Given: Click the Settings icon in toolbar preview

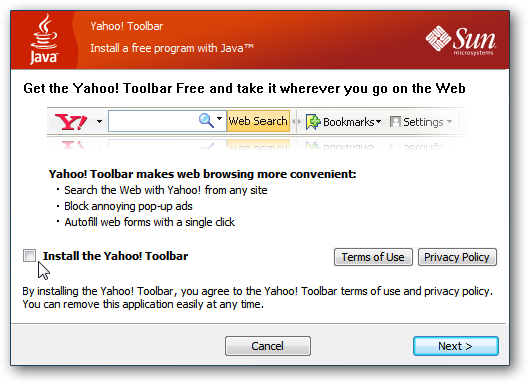Looking at the screenshot, I should [395, 122].
